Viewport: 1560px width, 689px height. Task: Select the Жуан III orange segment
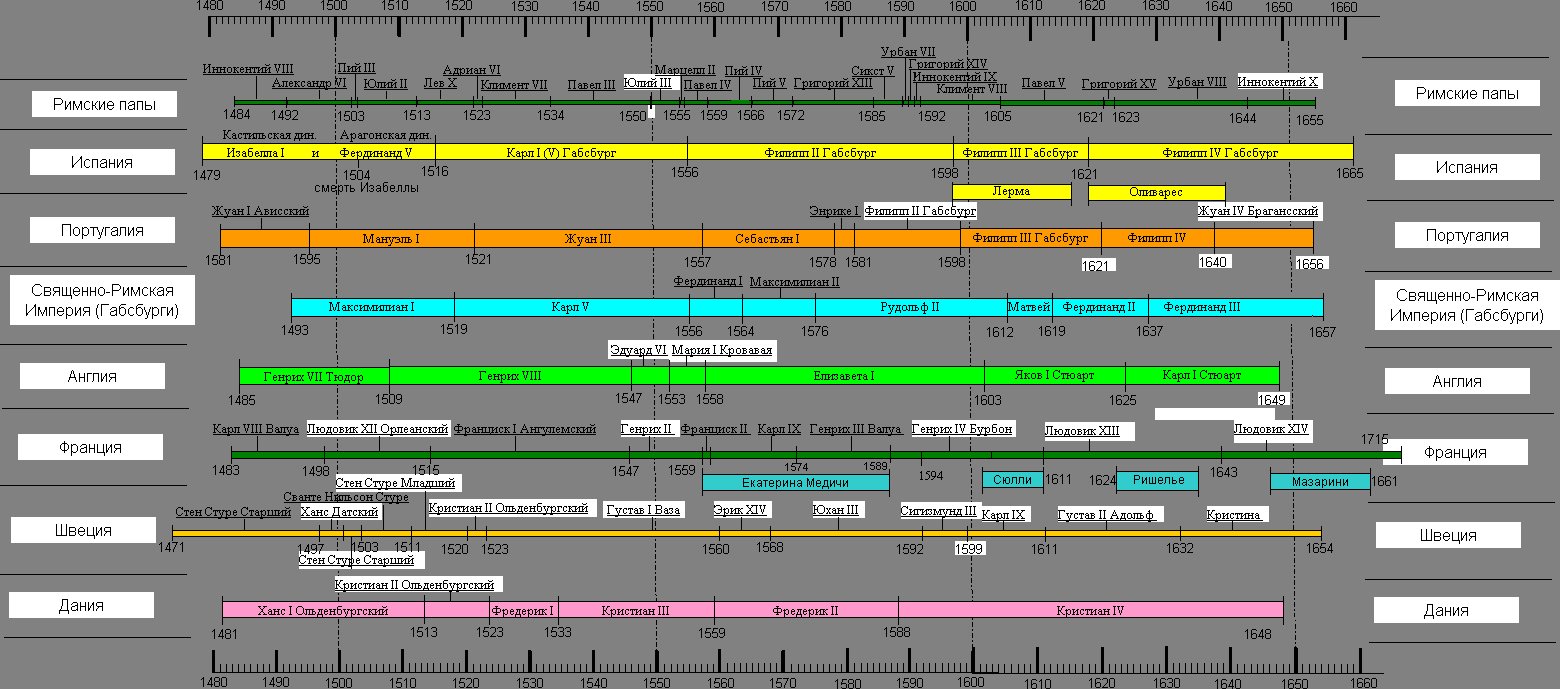[x=588, y=239]
